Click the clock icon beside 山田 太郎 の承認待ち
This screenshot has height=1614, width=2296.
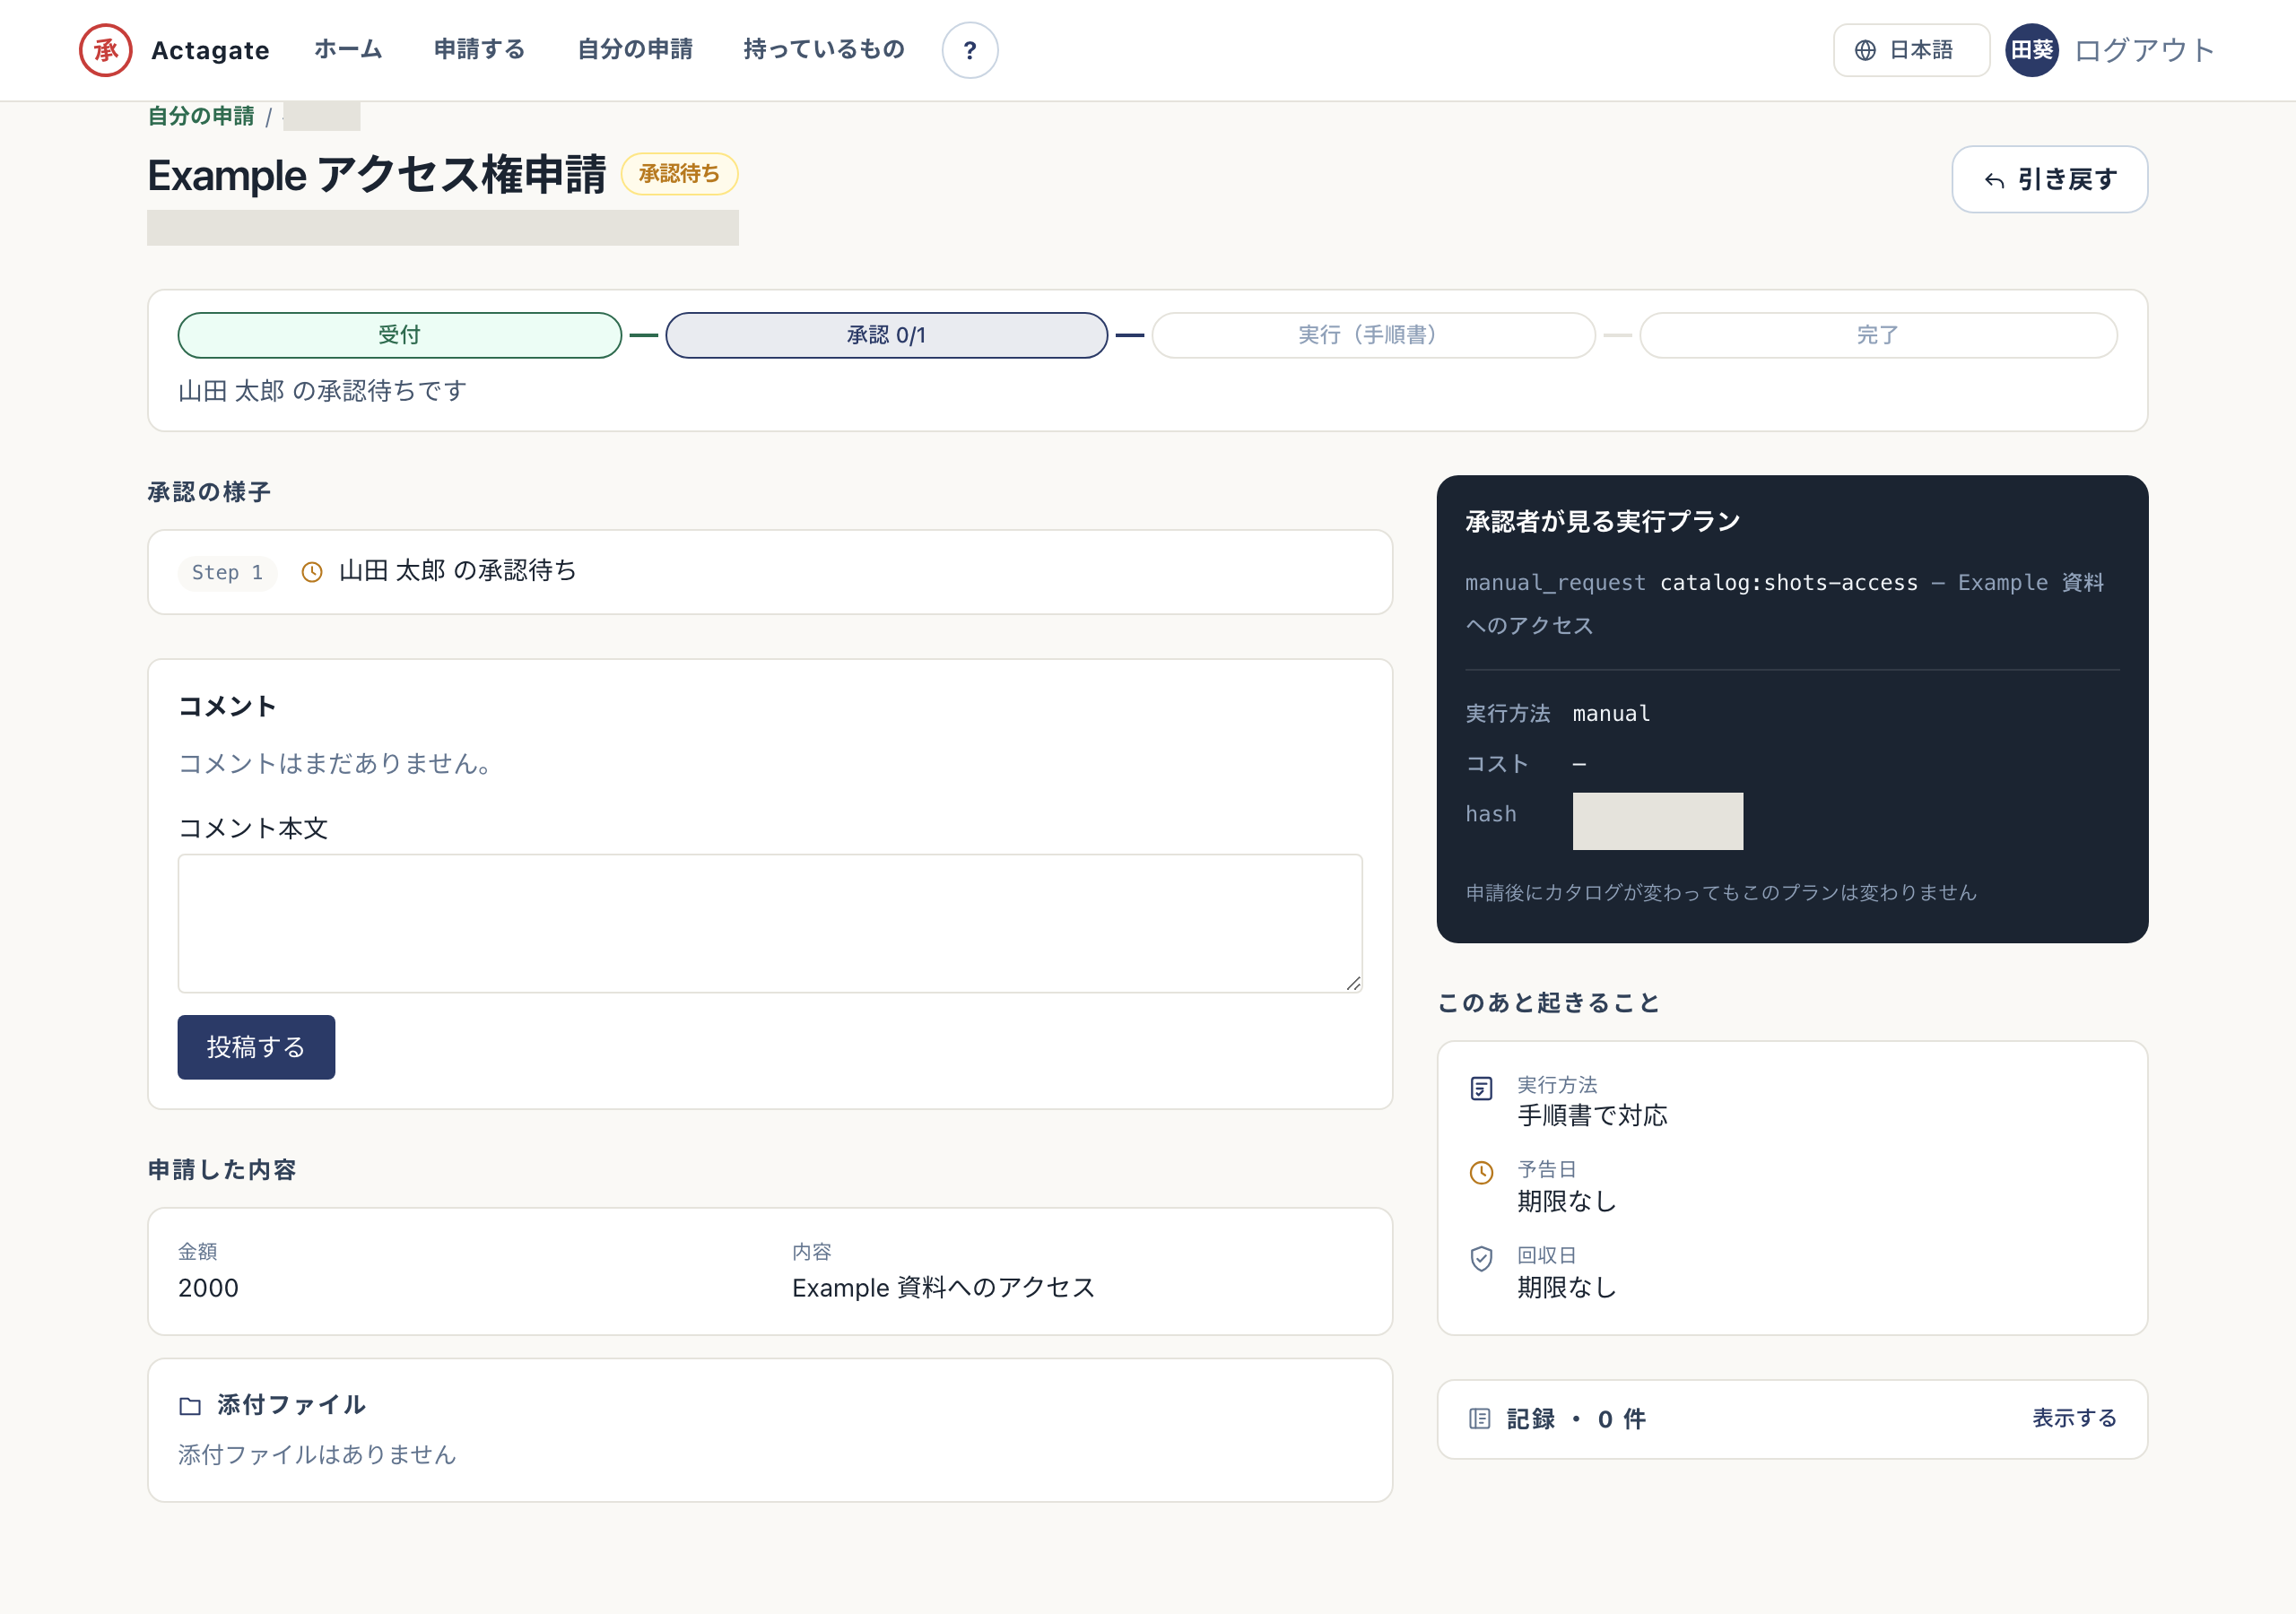[x=312, y=572]
